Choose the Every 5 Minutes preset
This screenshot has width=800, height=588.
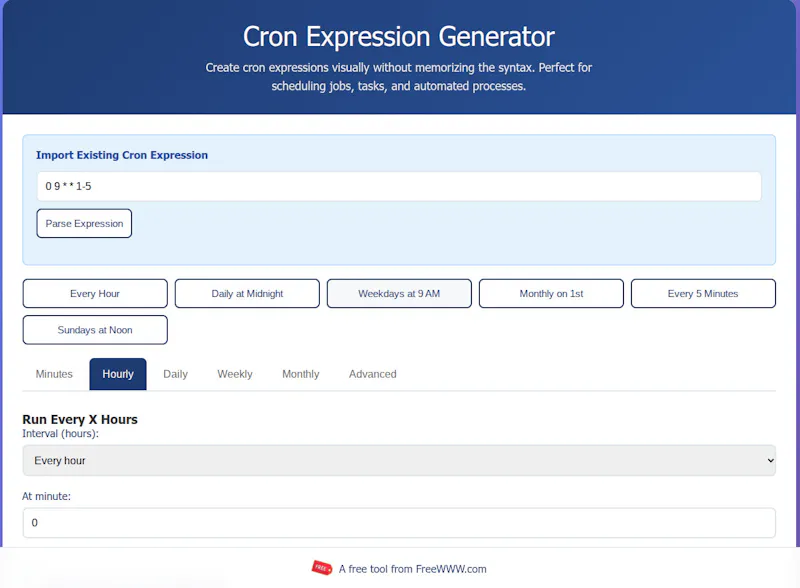click(x=703, y=293)
